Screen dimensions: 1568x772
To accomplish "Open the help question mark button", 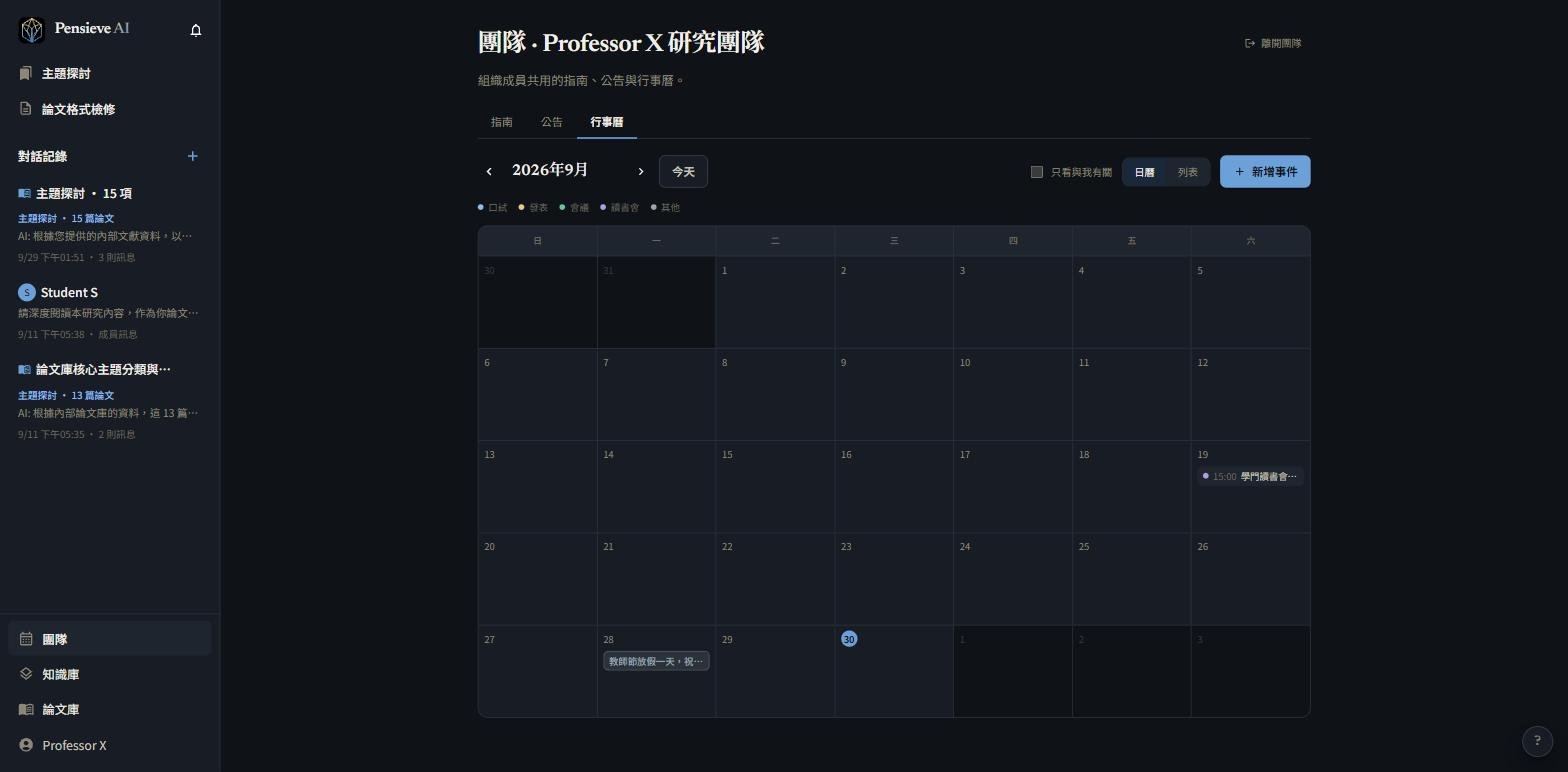I will coord(1537,741).
